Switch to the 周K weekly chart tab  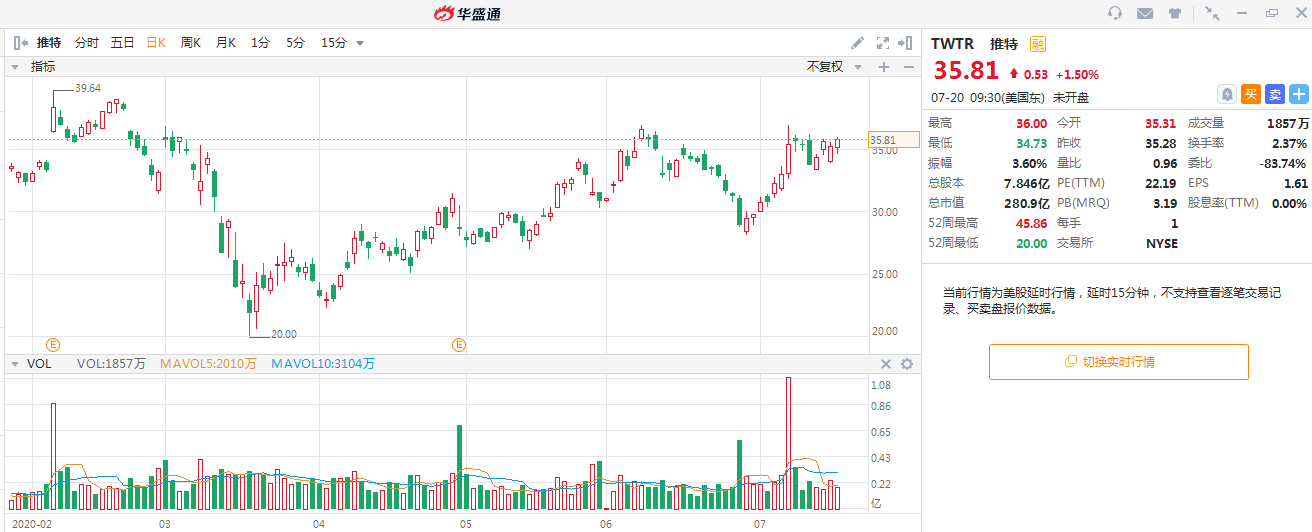190,43
